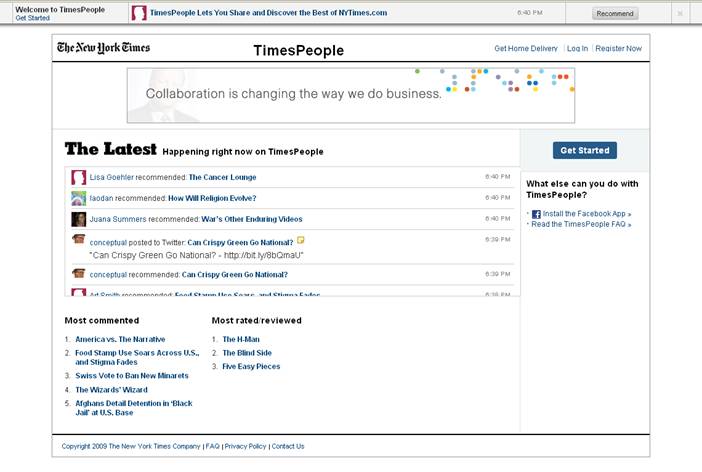Click the Contact Us footer link
This screenshot has width=702, height=472.
click(288, 446)
